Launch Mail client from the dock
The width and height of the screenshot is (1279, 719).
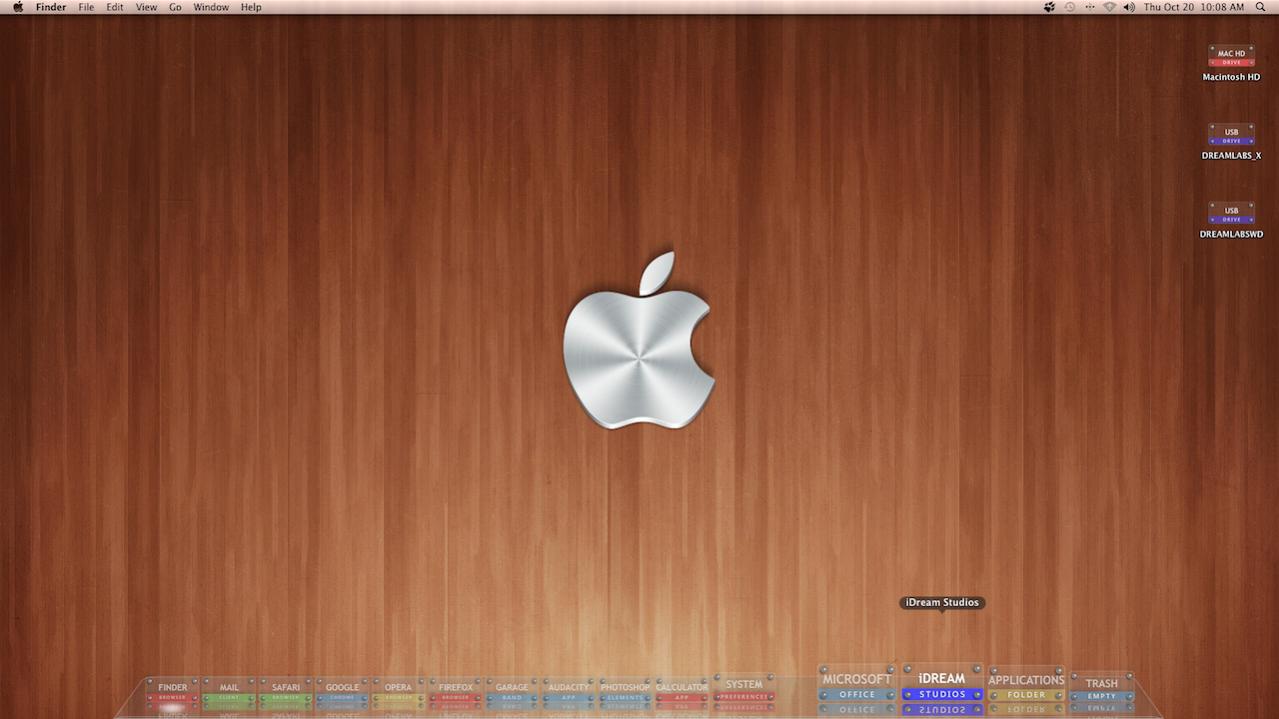coord(229,691)
